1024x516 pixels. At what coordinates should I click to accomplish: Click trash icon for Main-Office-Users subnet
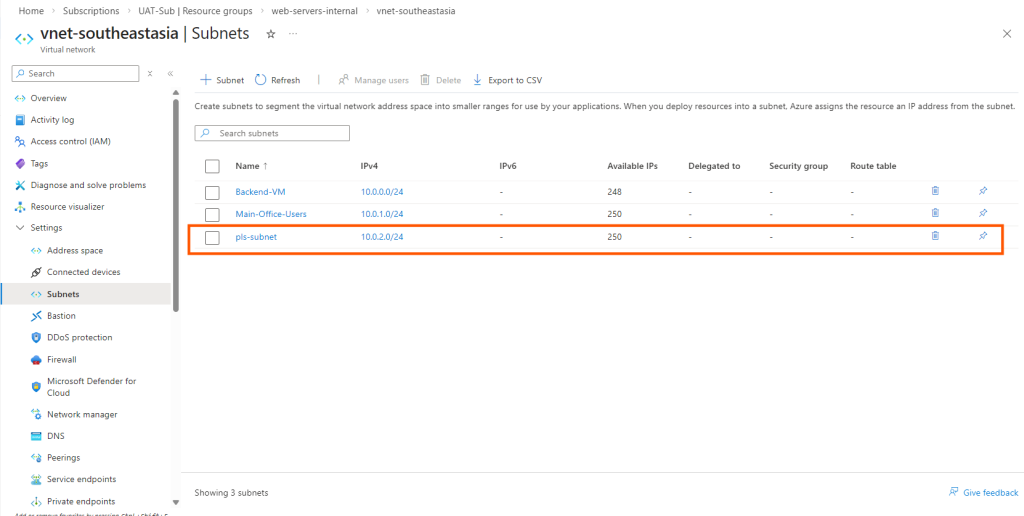(x=935, y=213)
